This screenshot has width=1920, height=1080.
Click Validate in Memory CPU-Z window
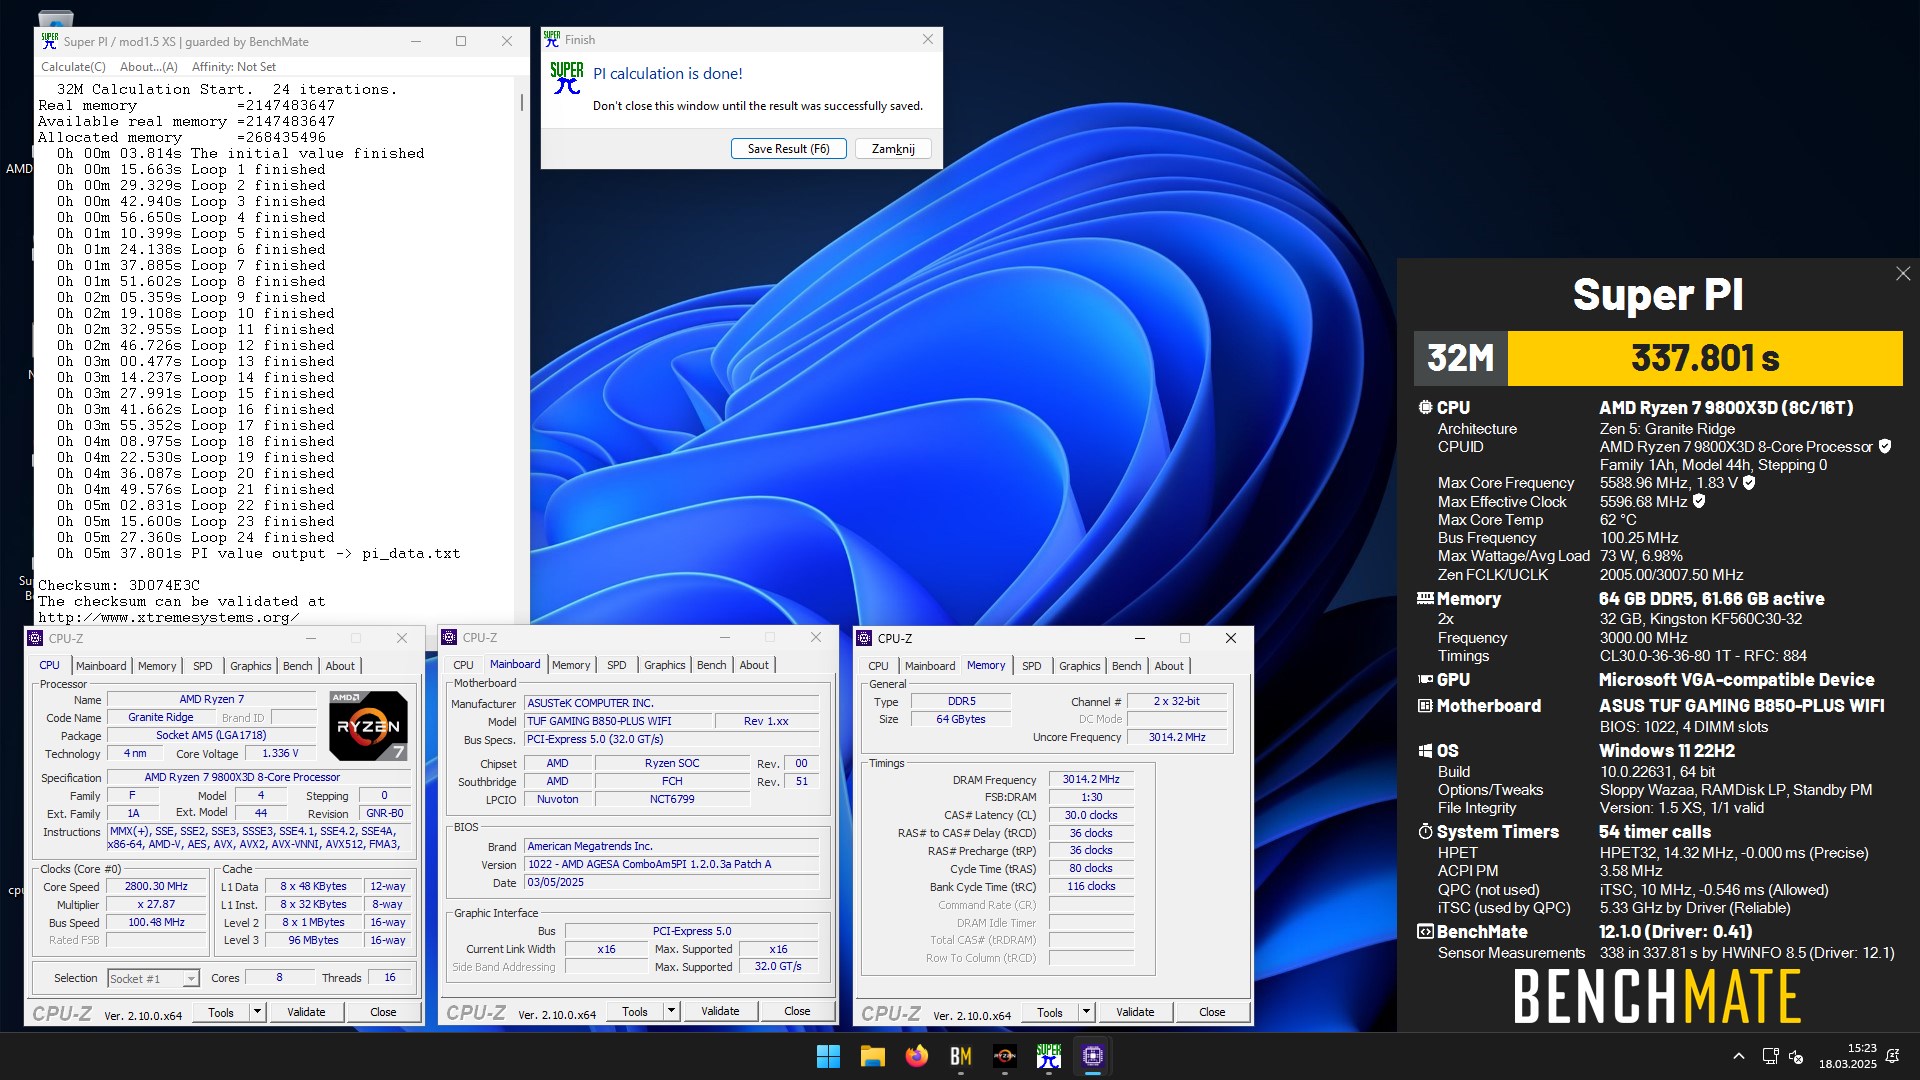[1135, 1012]
